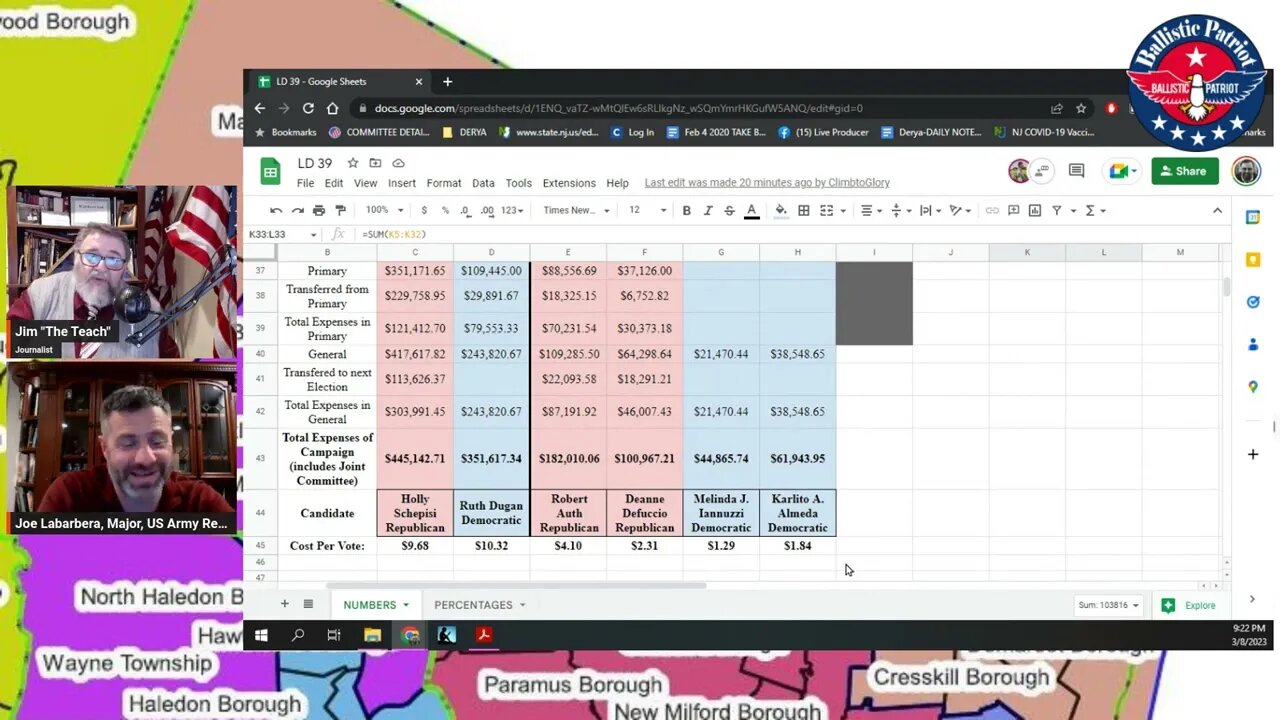The height and width of the screenshot is (720, 1280).
Task: Open a new browser tab
Action: coord(447,81)
